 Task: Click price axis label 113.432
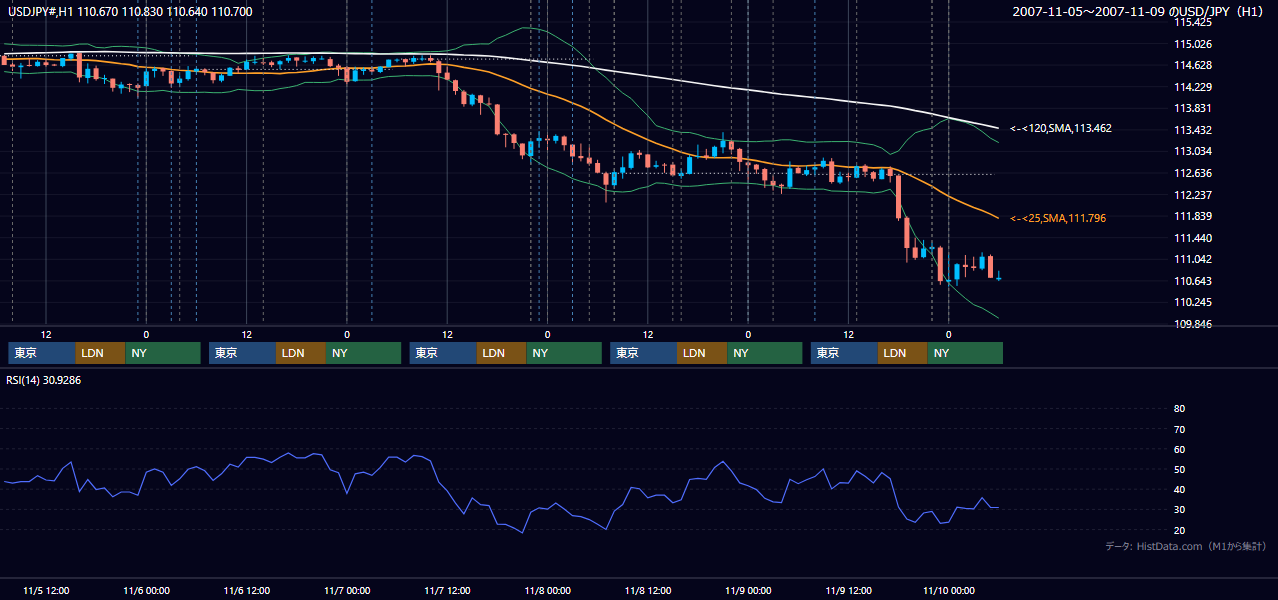pyautogui.click(x=1192, y=130)
